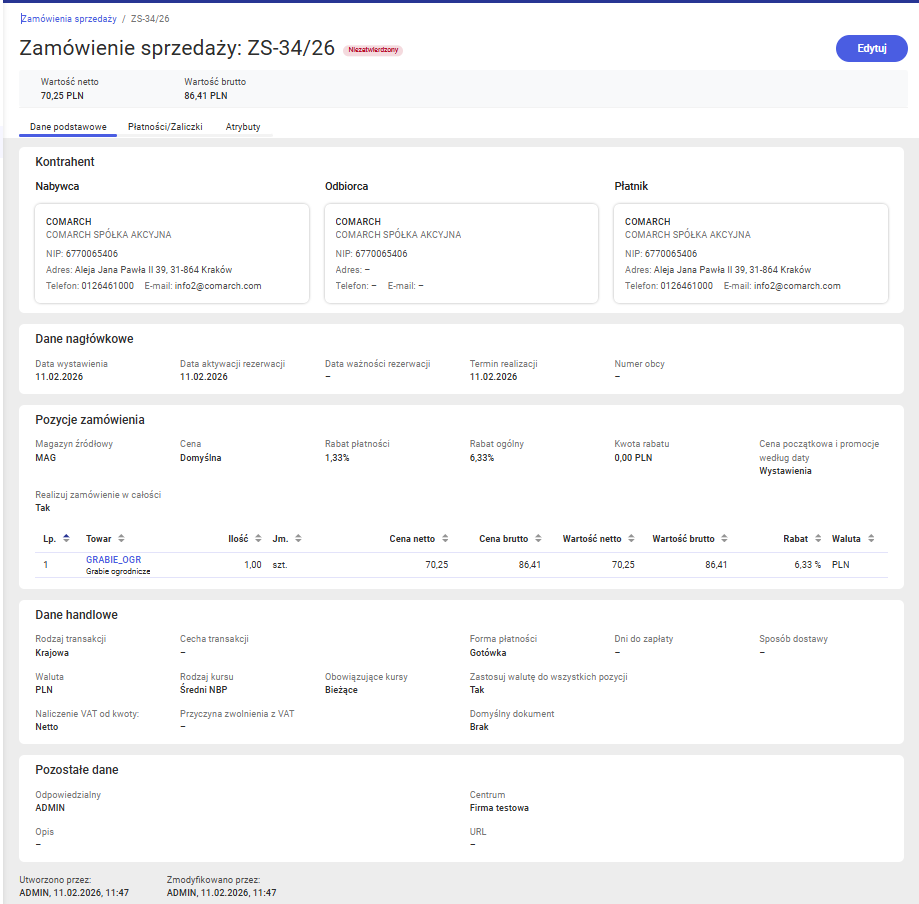Sort table by Lp. column icon
The image size is (919, 904).
coord(66,539)
